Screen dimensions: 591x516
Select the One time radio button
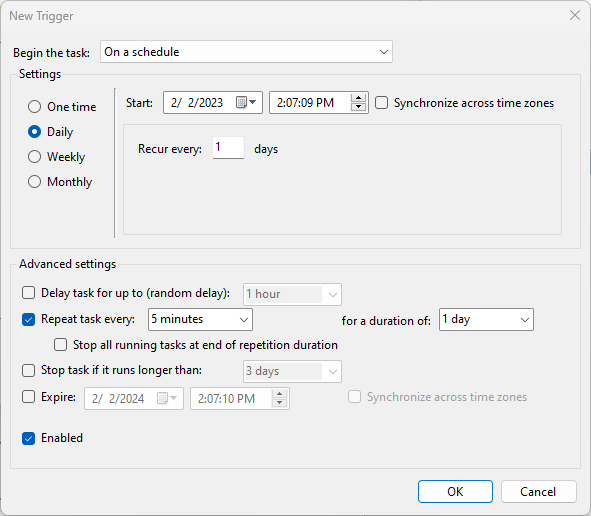[34, 107]
